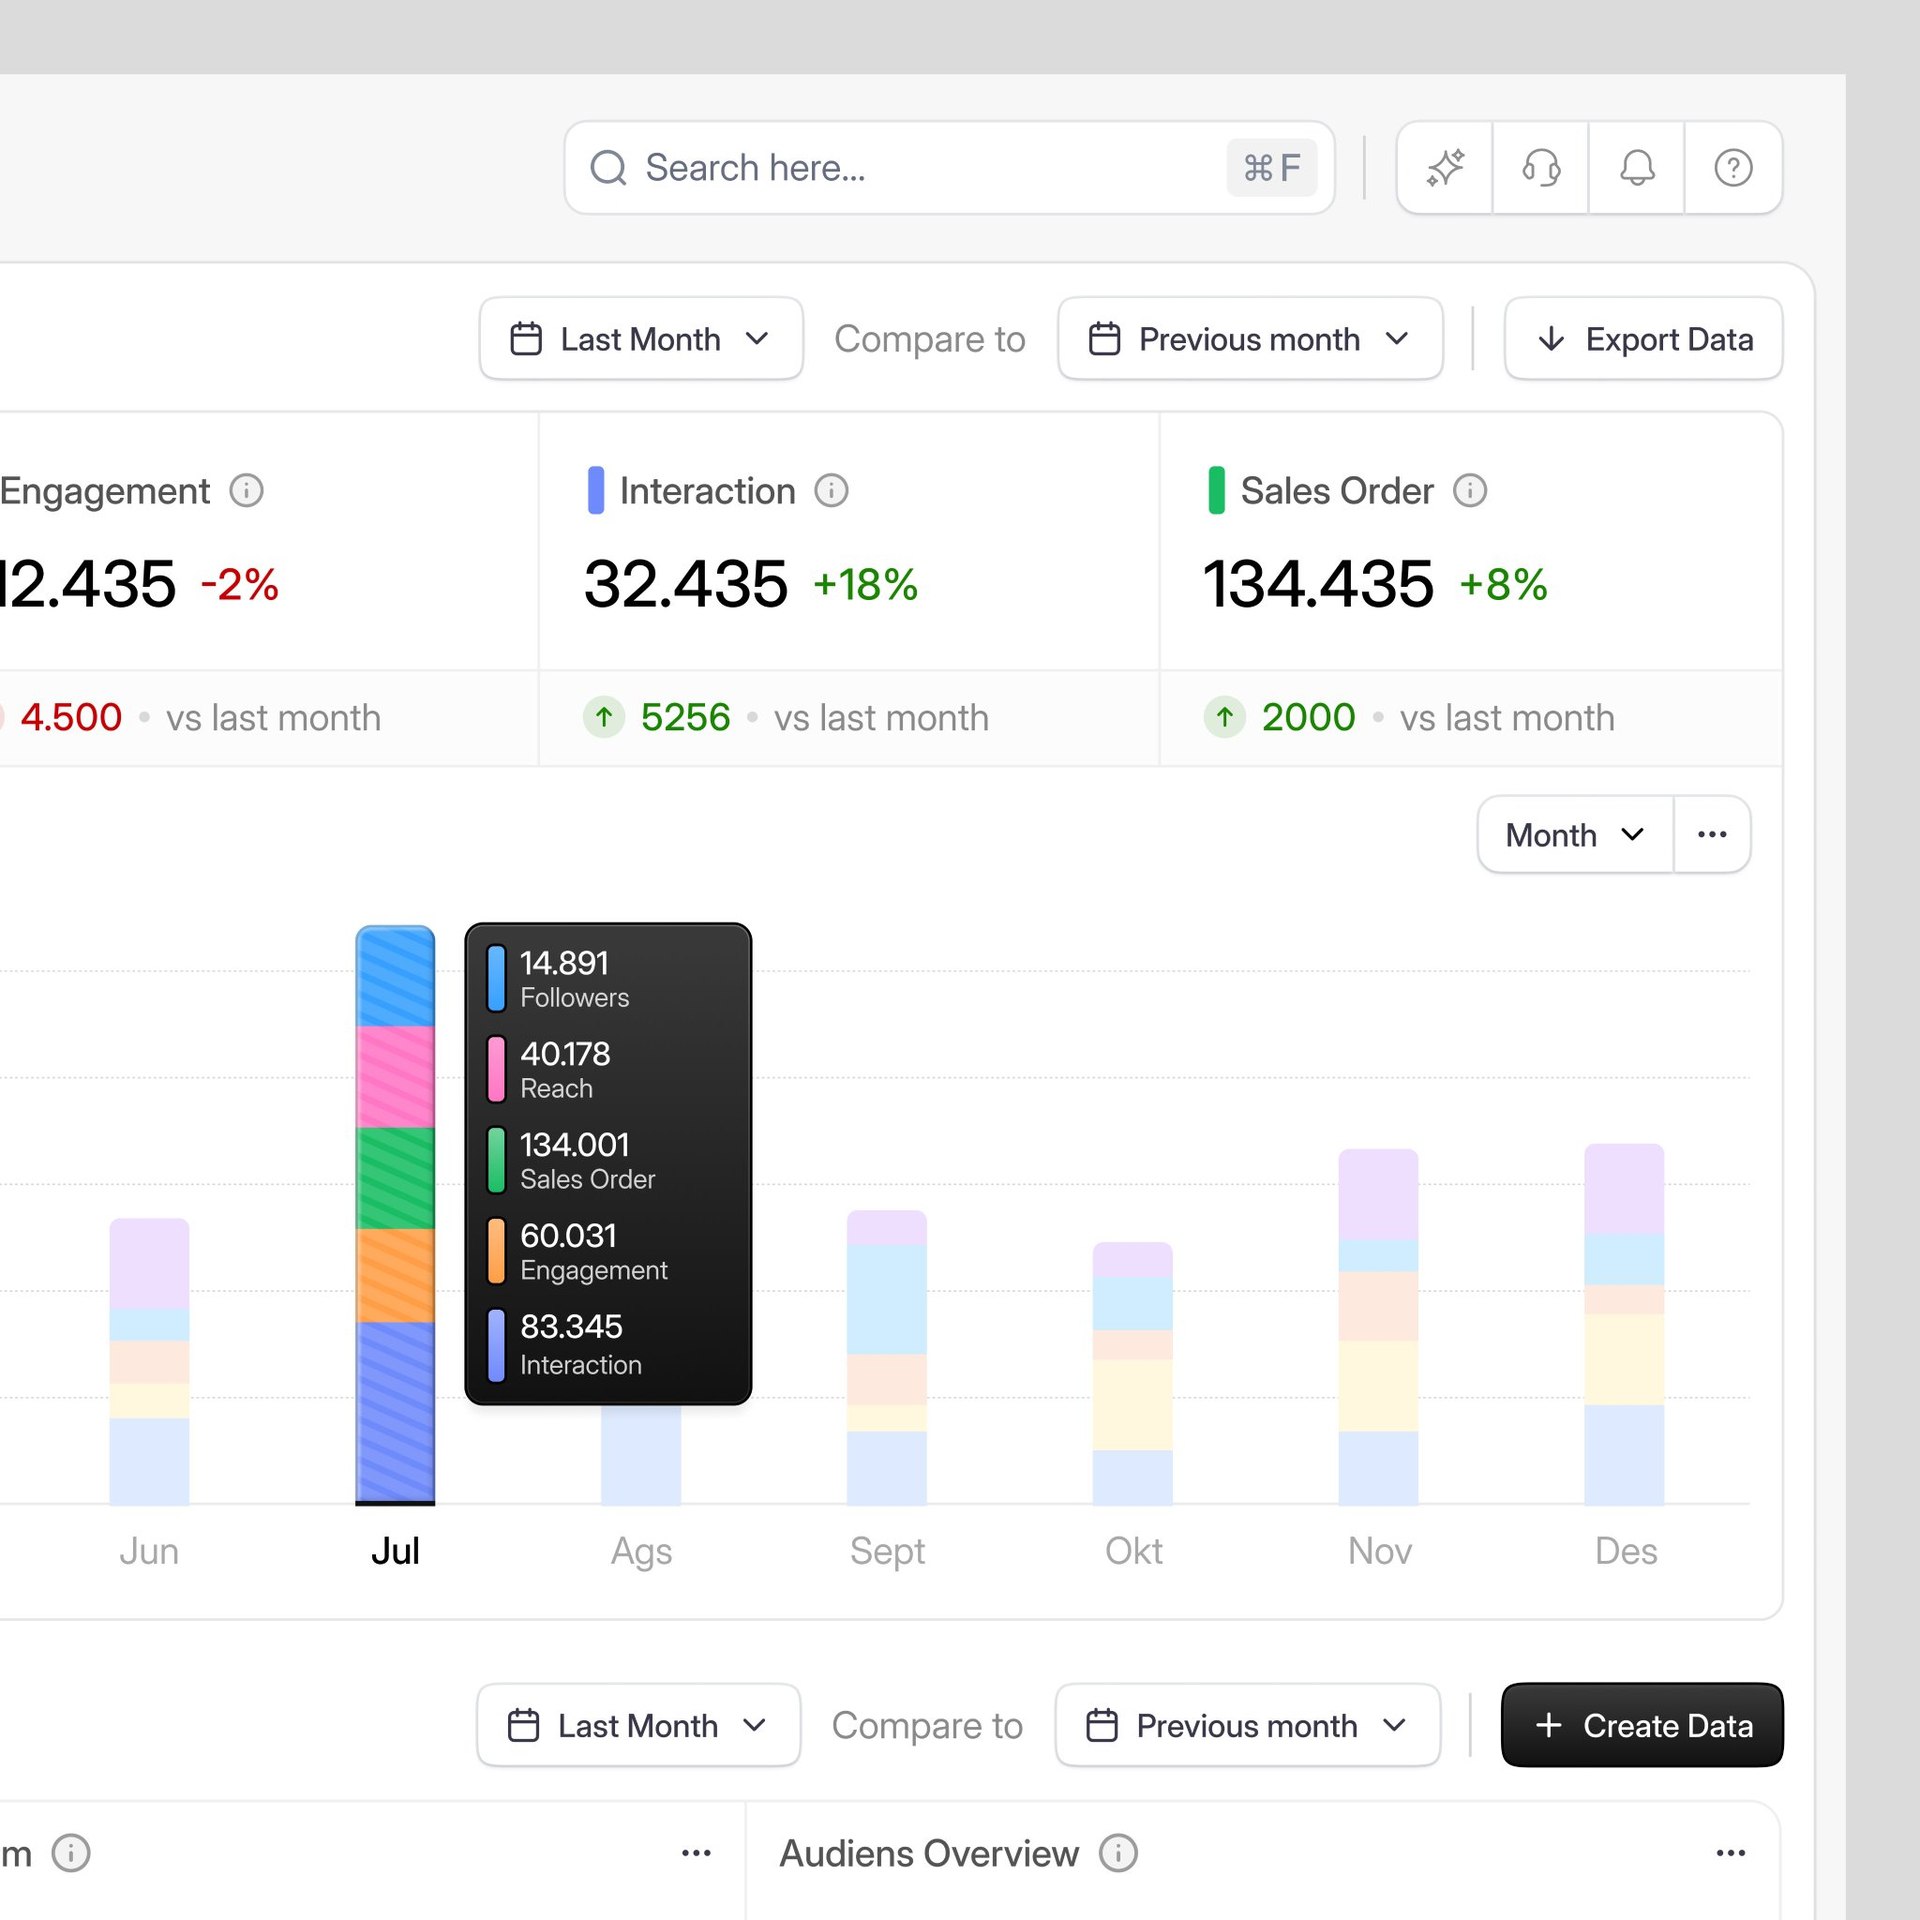
Task: Expand bottom Last Month dropdown
Action: pos(638,1725)
